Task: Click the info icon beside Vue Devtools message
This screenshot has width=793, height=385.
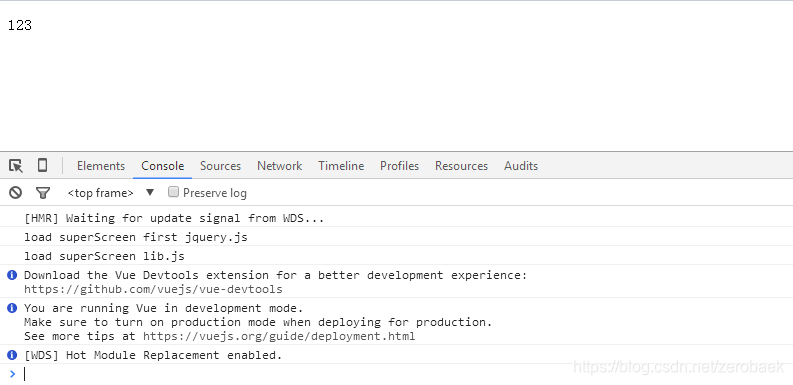Action: [x=12, y=275]
